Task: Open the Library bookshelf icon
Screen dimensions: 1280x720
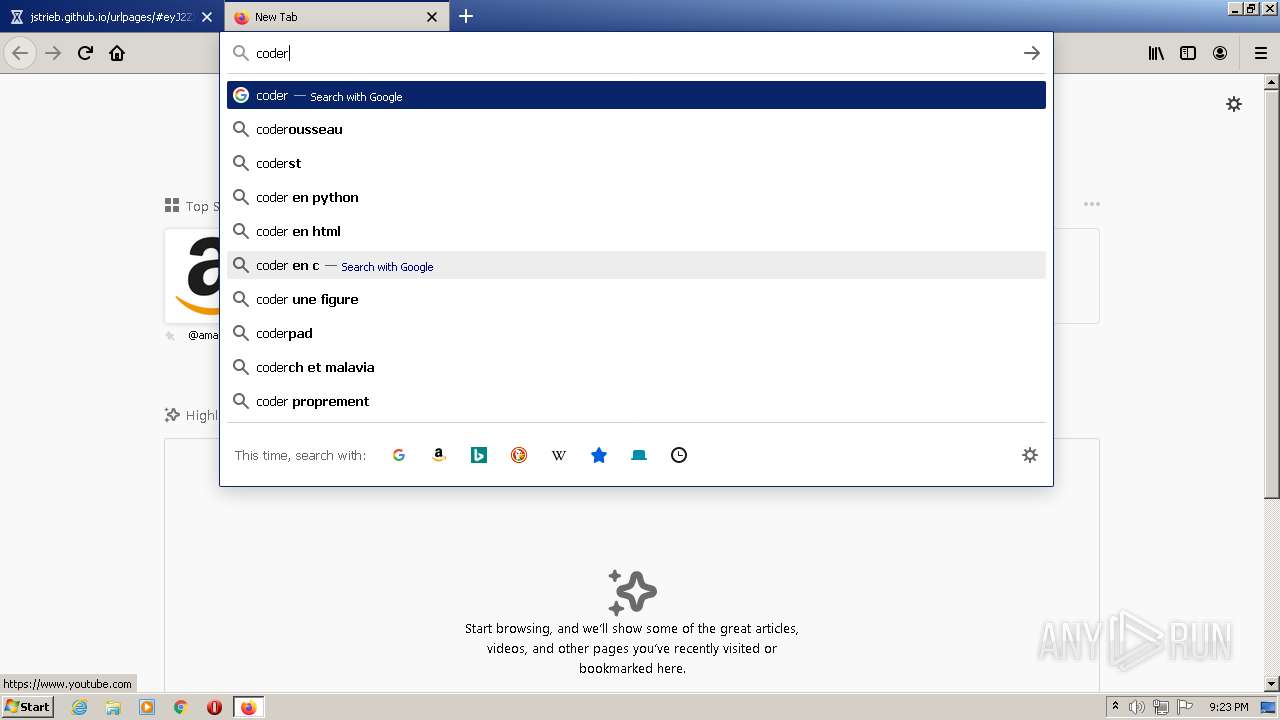Action: (1156, 53)
